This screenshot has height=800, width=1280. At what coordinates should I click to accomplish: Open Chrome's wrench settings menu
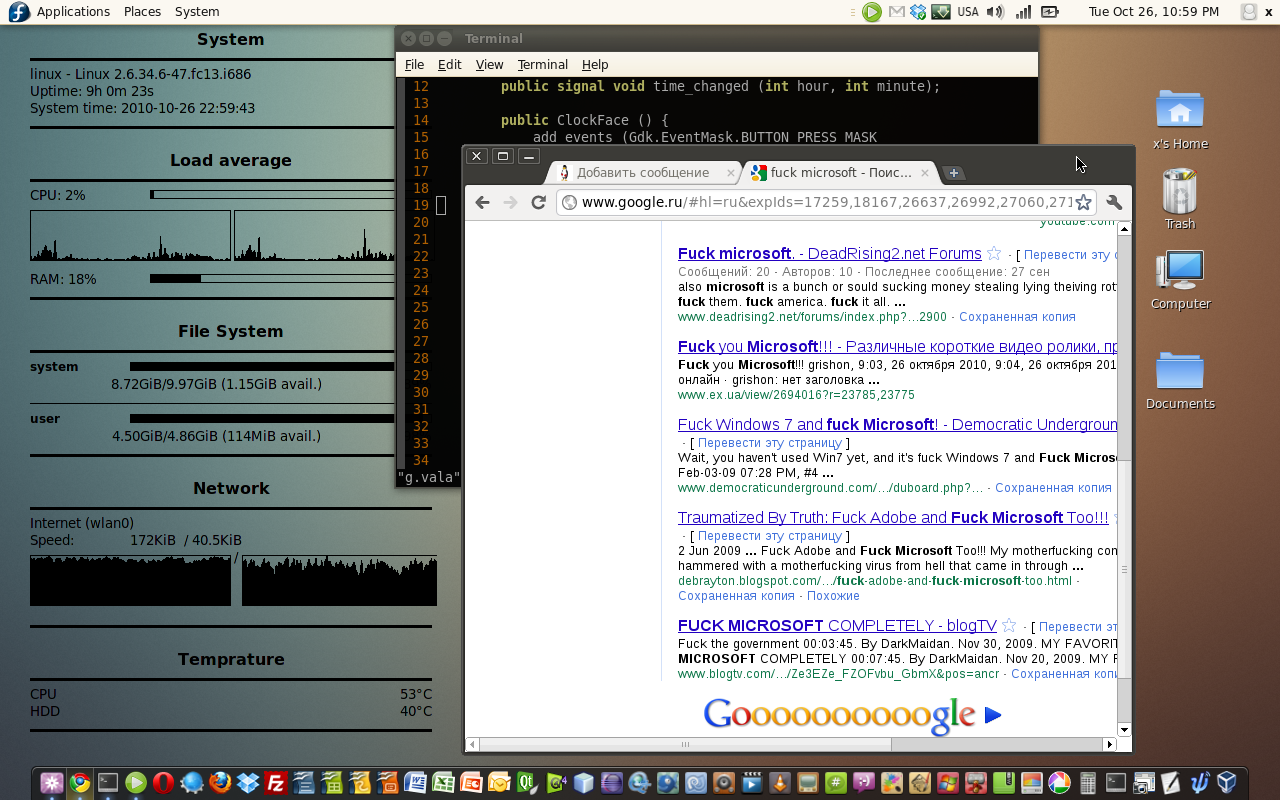coord(1114,202)
